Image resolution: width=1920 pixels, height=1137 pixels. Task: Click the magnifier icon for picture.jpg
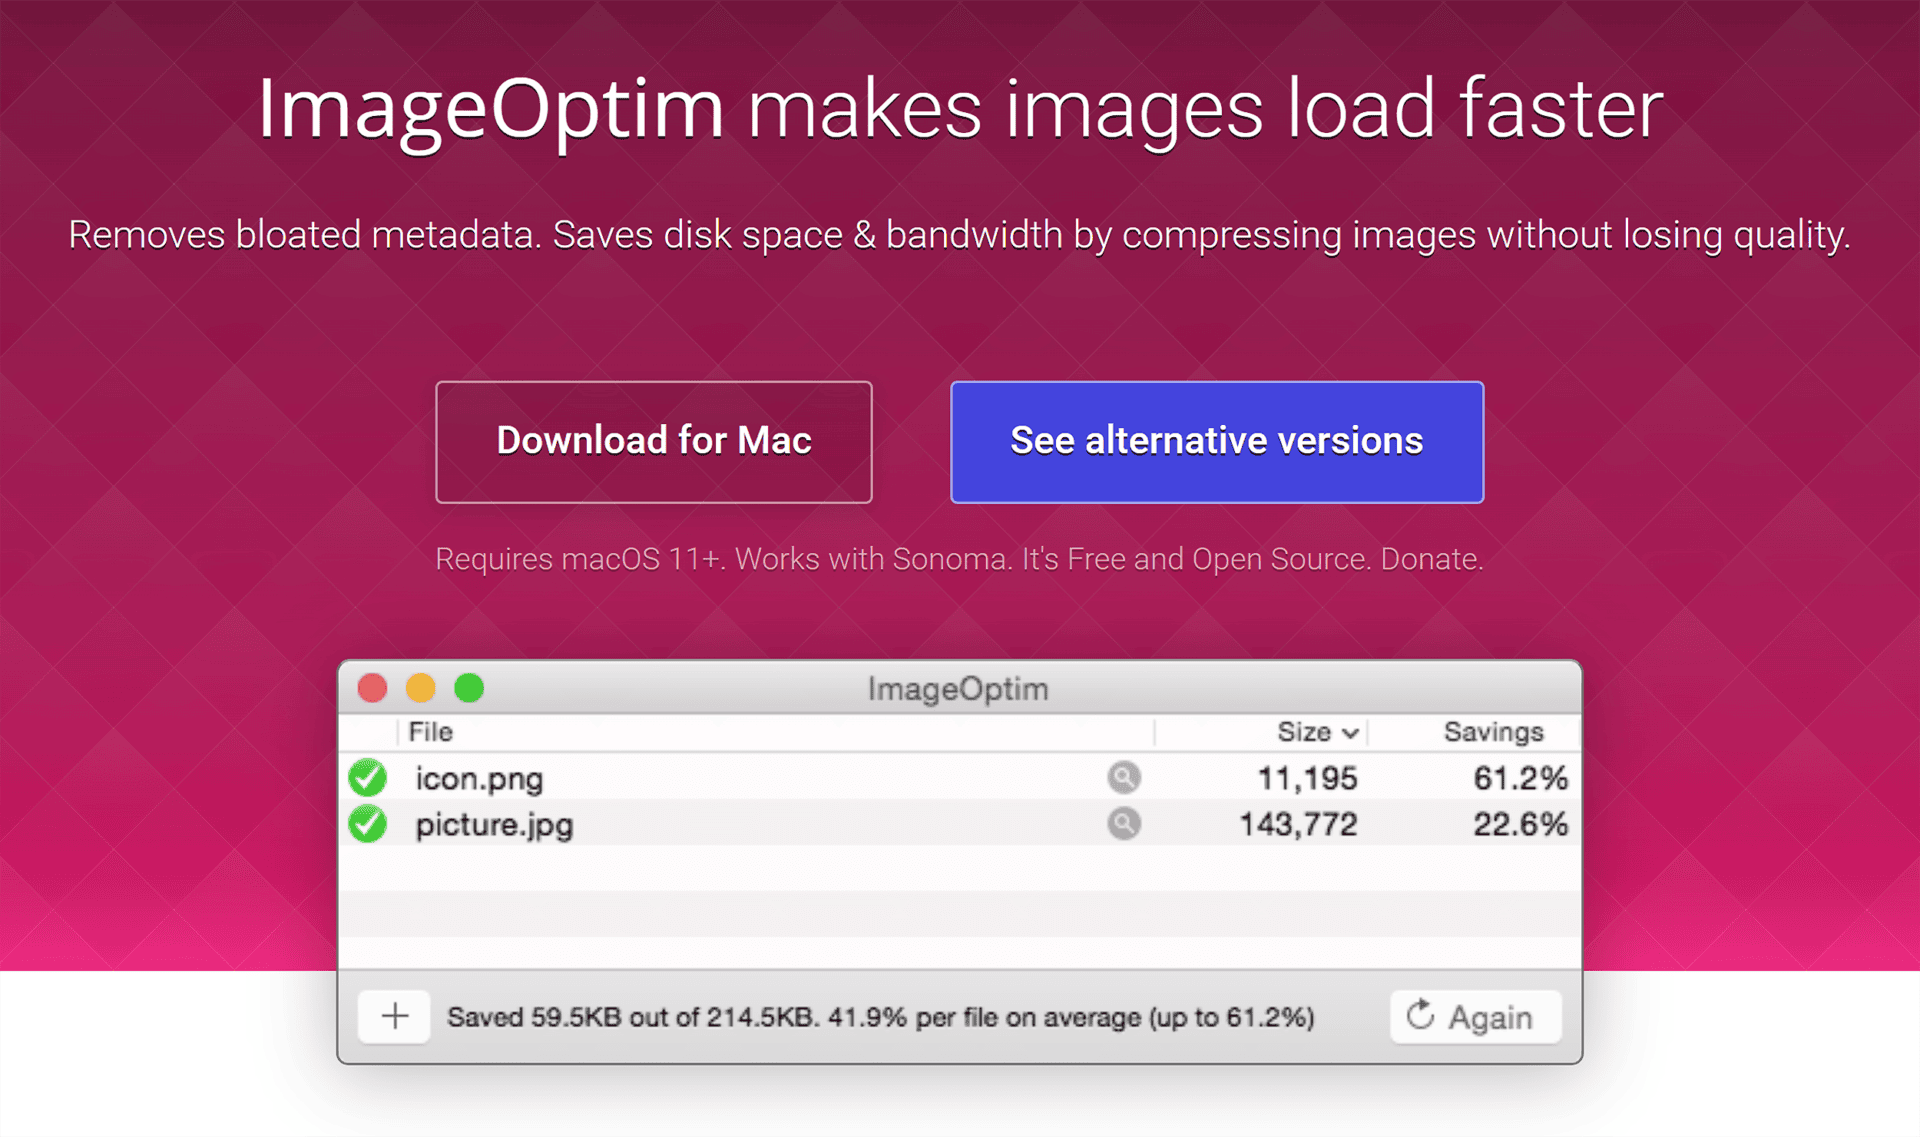[1124, 823]
